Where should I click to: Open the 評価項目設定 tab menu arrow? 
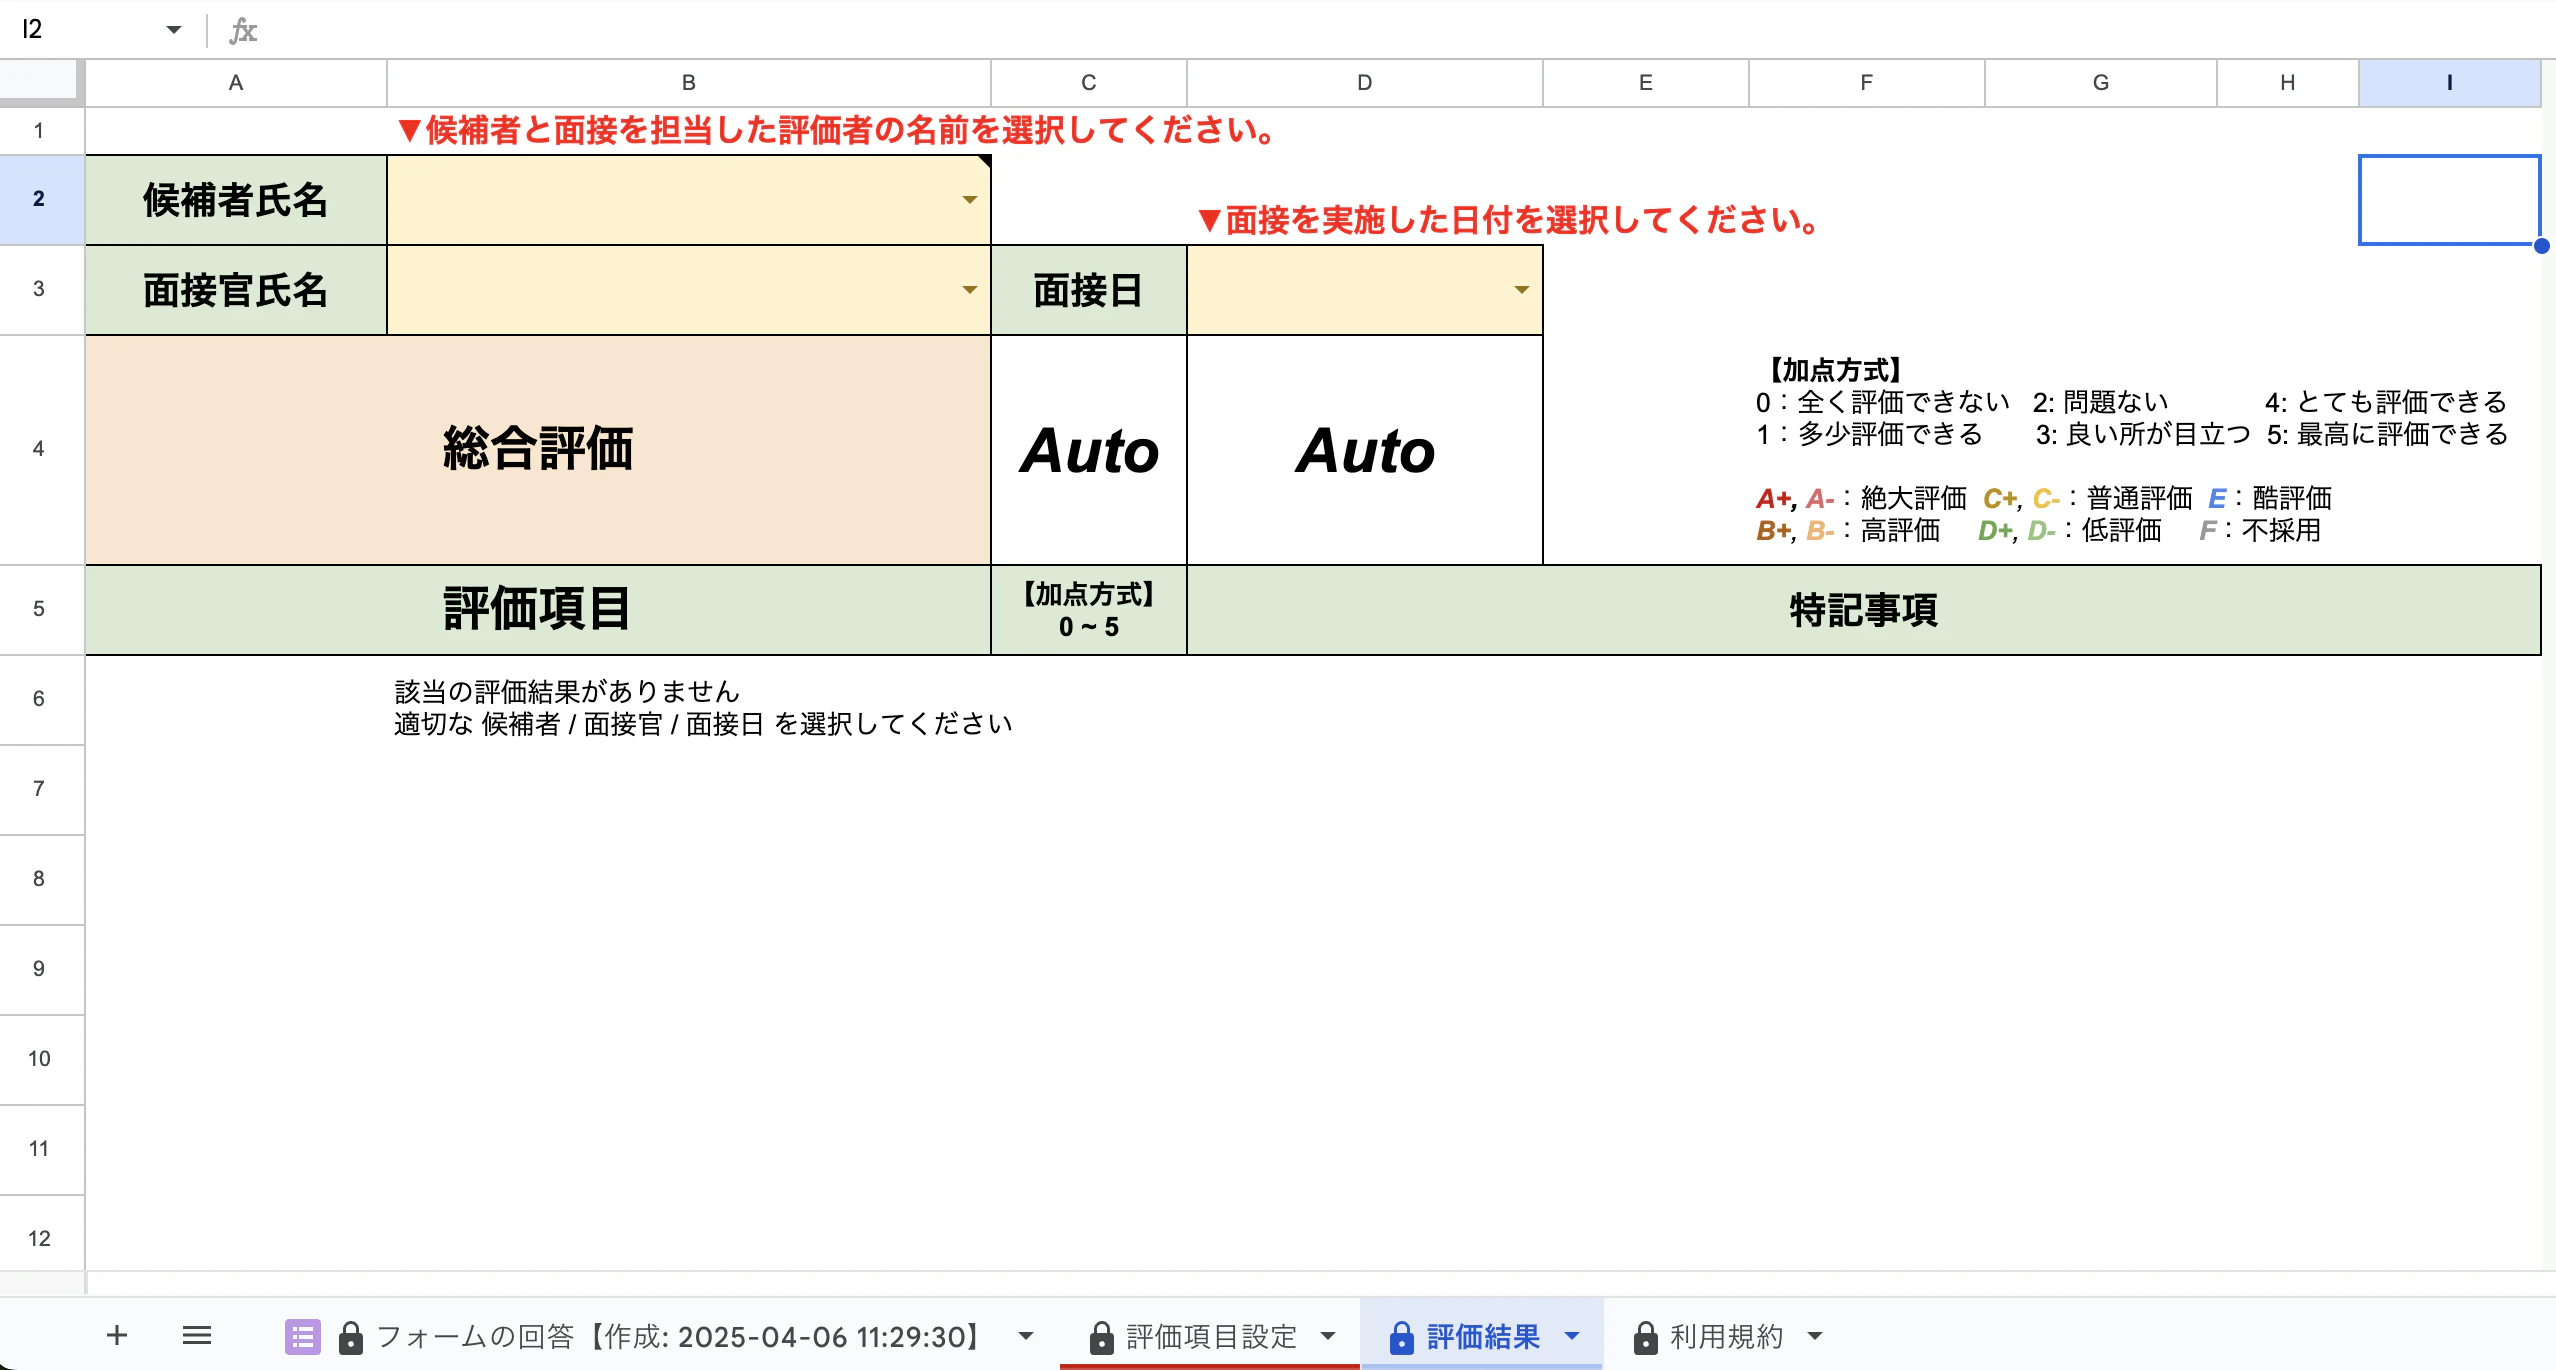pyautogui.click(x=1328, y=1336)
